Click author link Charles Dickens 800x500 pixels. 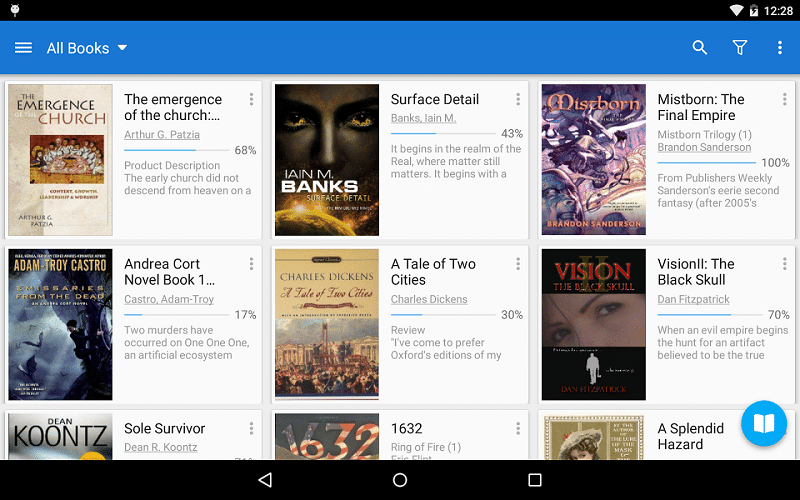[429, 299]
